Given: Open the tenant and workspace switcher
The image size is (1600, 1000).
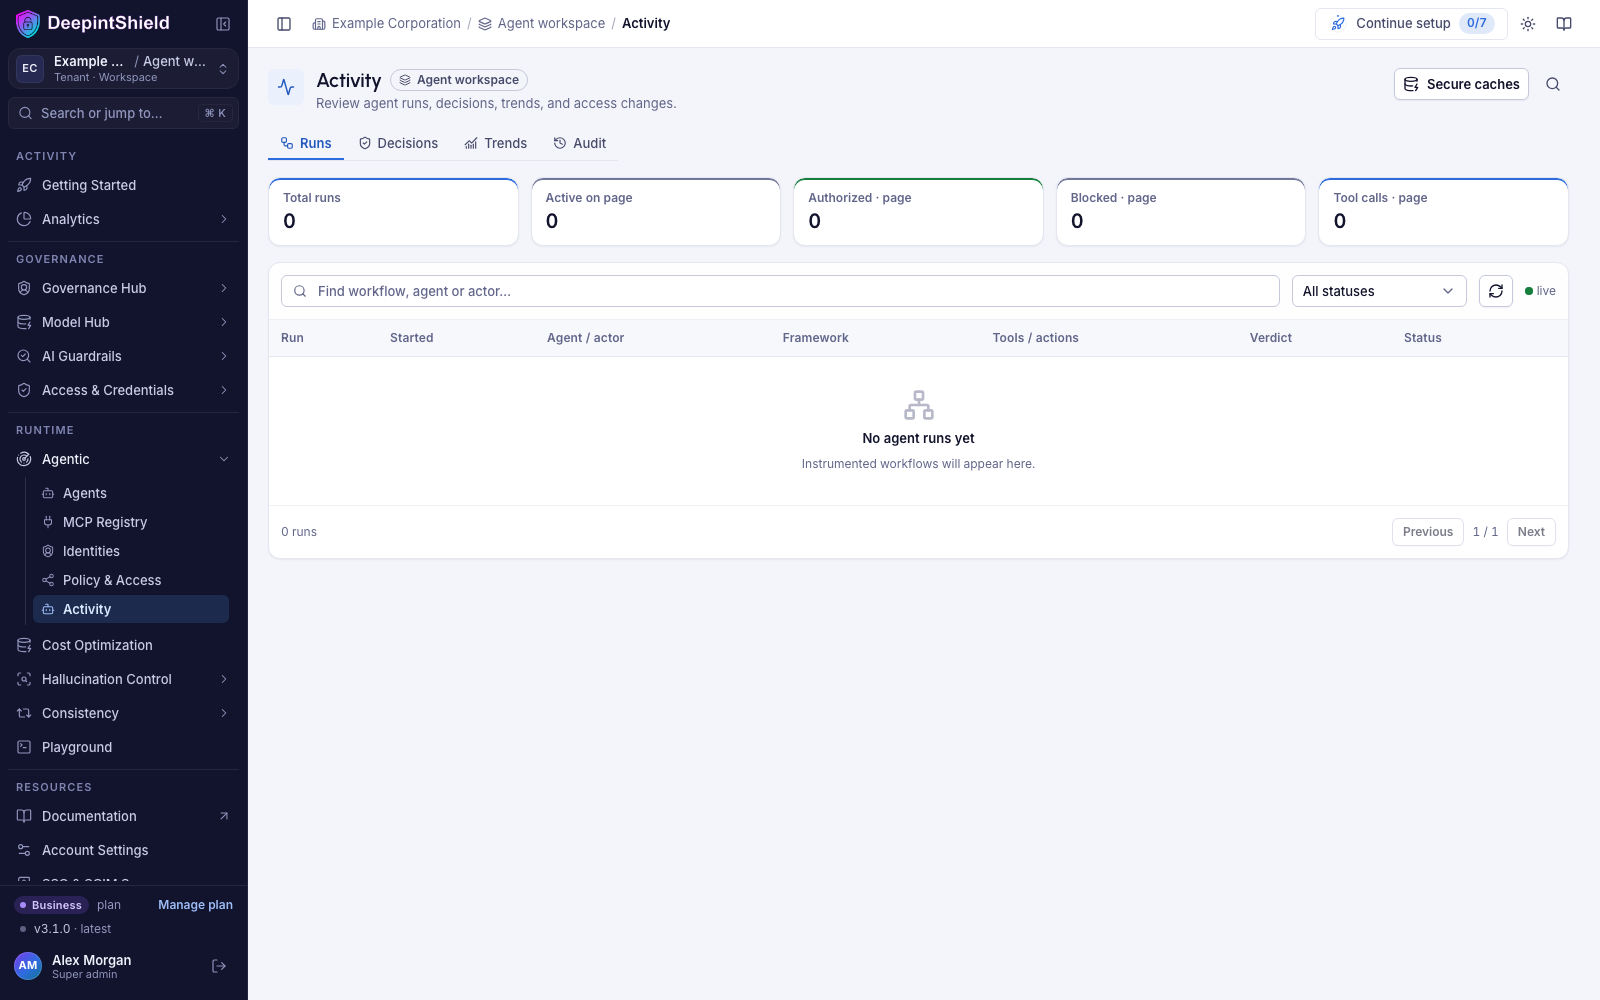Looking at the screenshot, I should click(124, 69).
